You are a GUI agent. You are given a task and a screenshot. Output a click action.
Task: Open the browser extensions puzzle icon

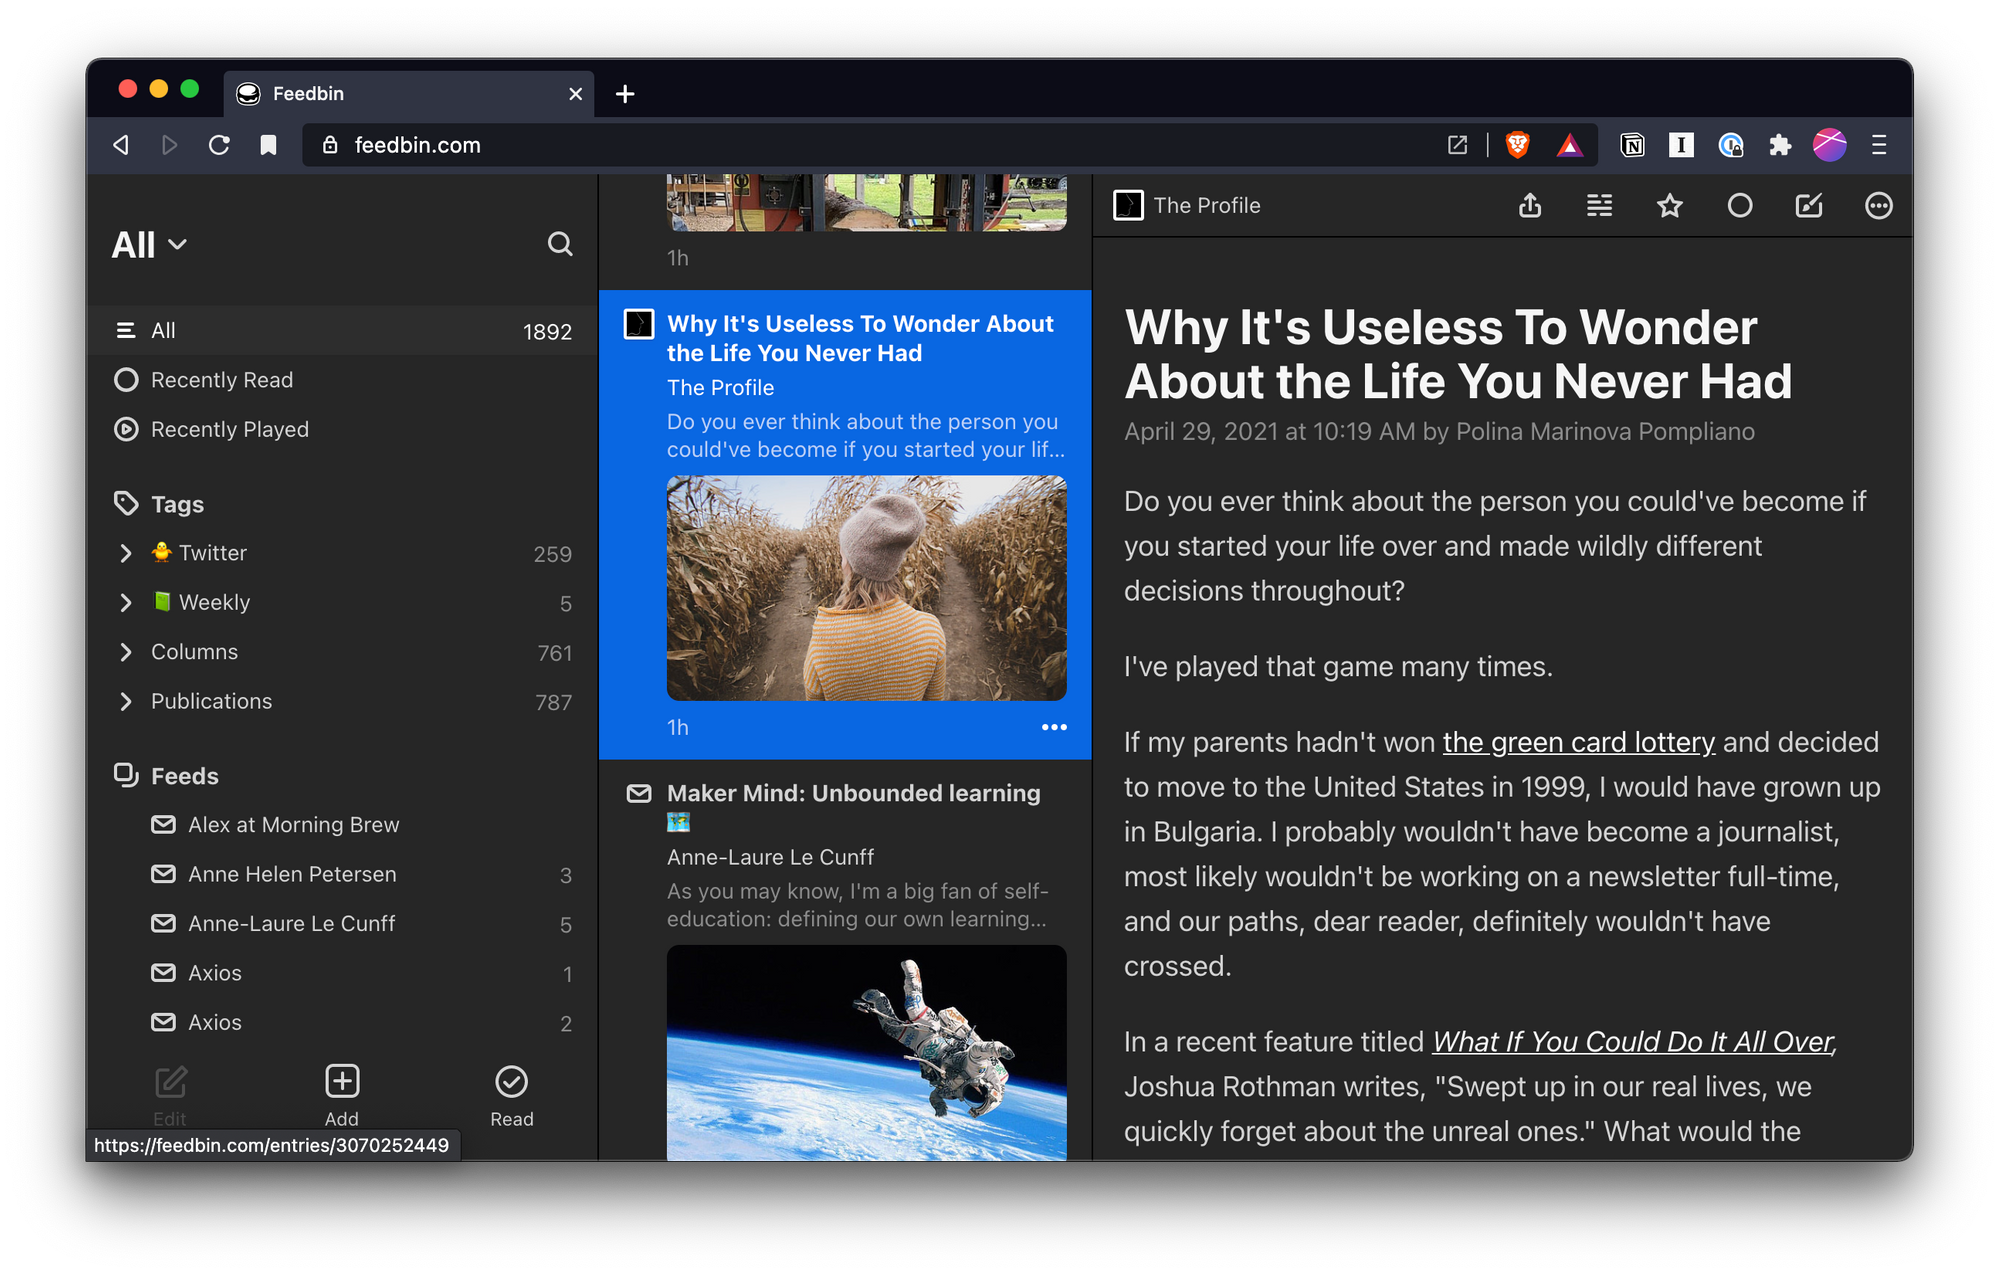[x=1779, y=145]
